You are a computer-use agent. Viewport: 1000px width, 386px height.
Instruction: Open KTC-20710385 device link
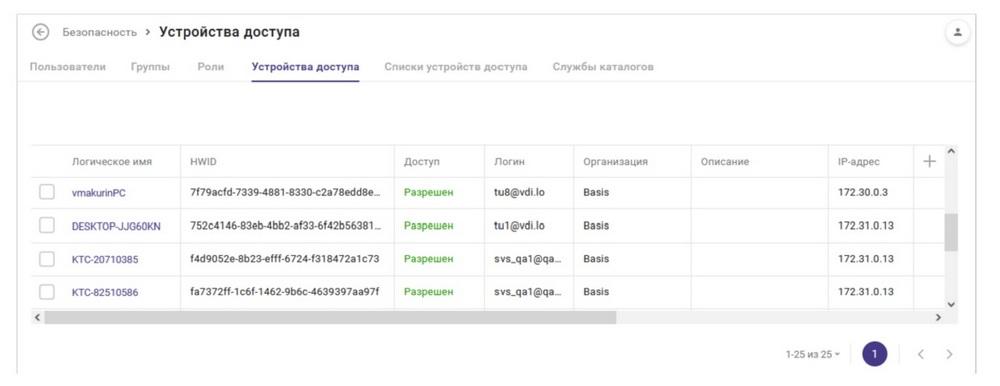click(105, 260)
